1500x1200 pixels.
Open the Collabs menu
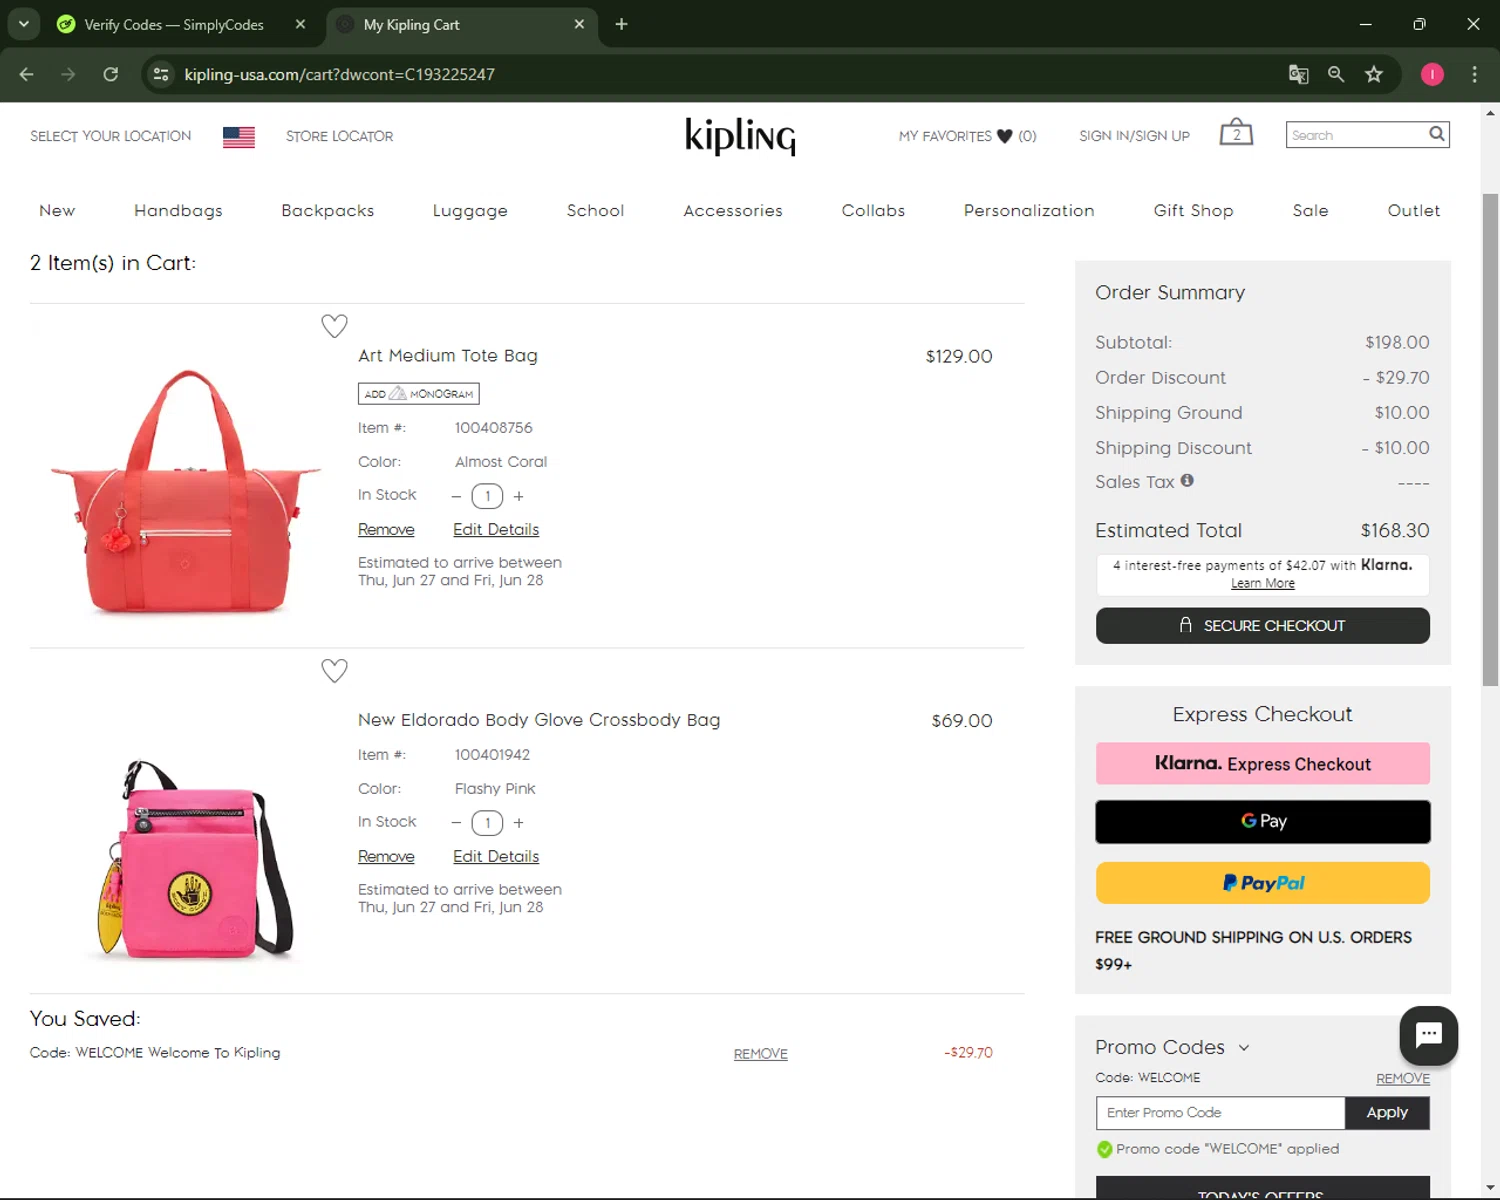tap(873, 210)
